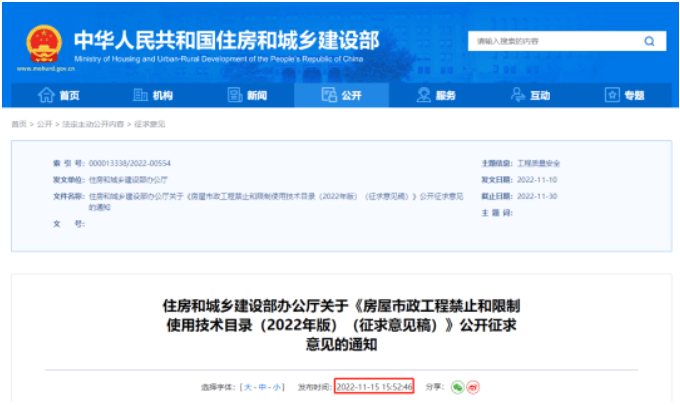680x405 pixels.
Task: Open the 公开 navigation tab
Action: (x=342, y=95)
